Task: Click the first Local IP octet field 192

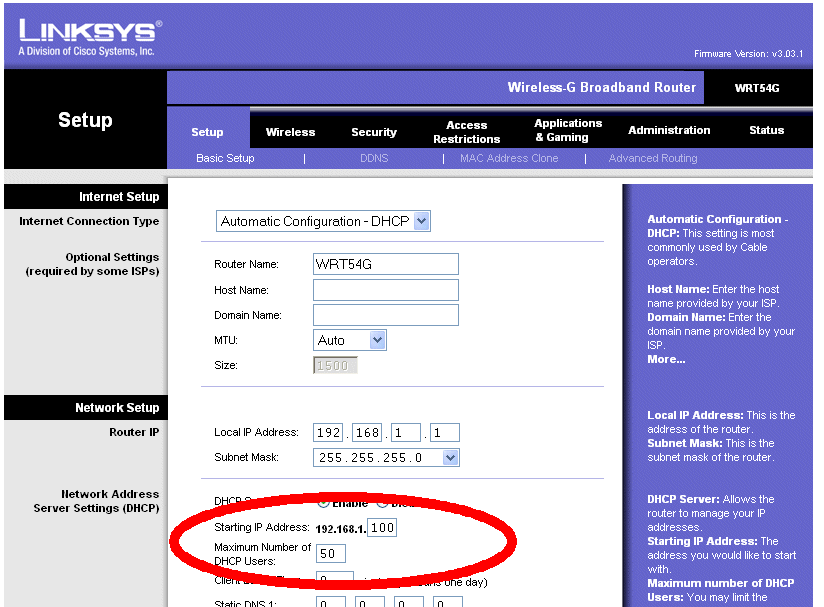Action: [x=328, y=433]
